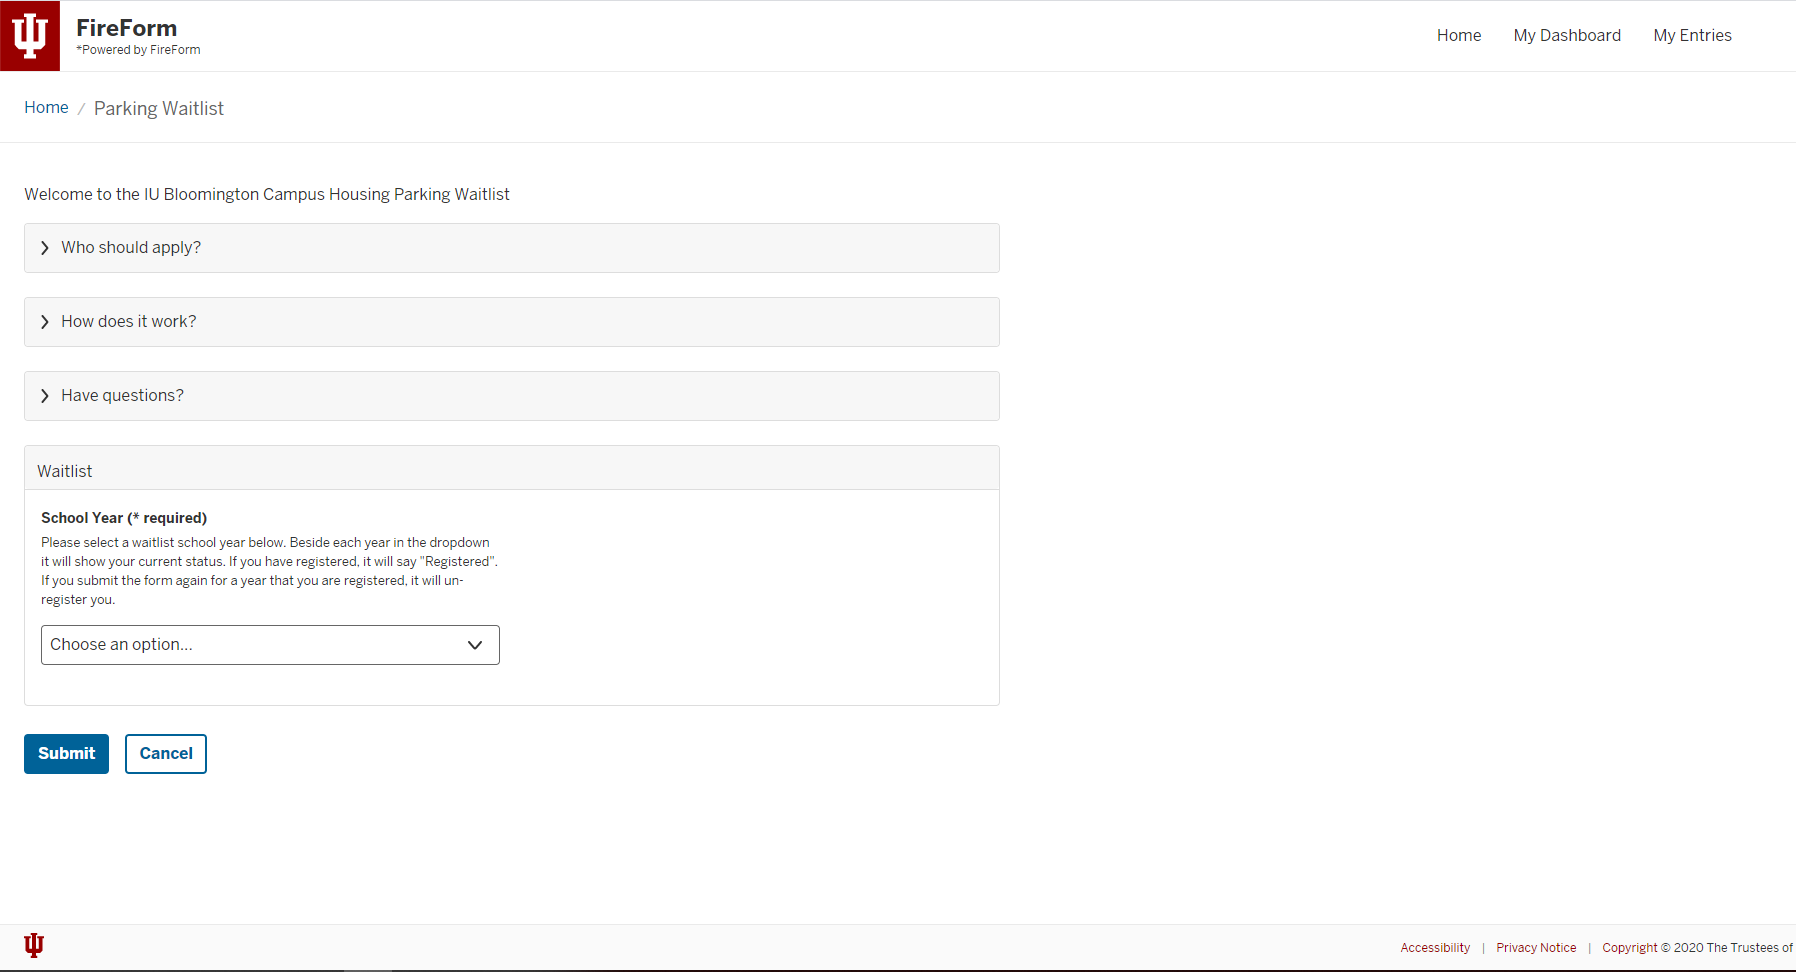Click chevron icon beside Who should apply
1796x972 pixels.
[x=45, y=248]
